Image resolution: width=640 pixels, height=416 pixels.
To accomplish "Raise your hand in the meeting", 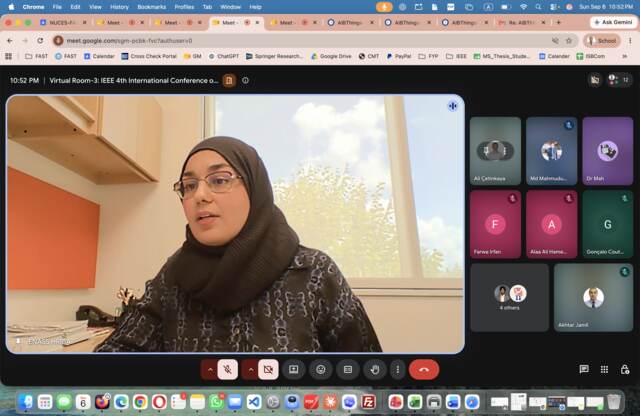I will click(375, 369).
